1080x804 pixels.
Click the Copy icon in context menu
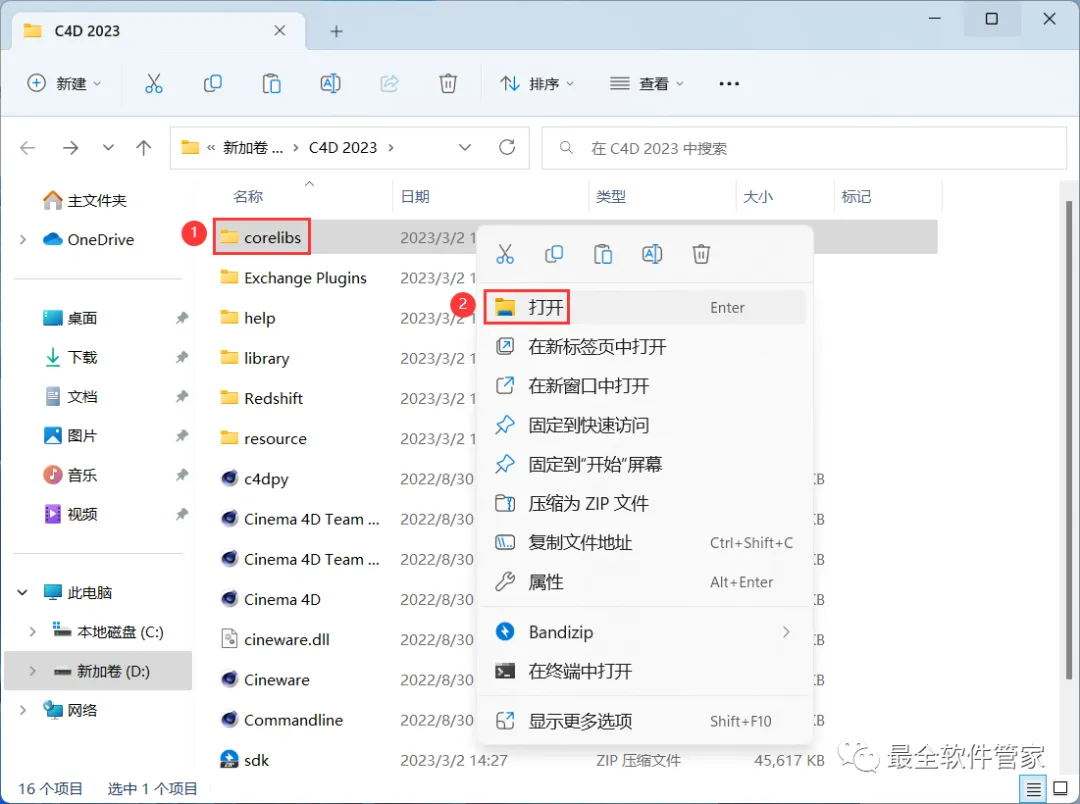(x=554, y=254)
